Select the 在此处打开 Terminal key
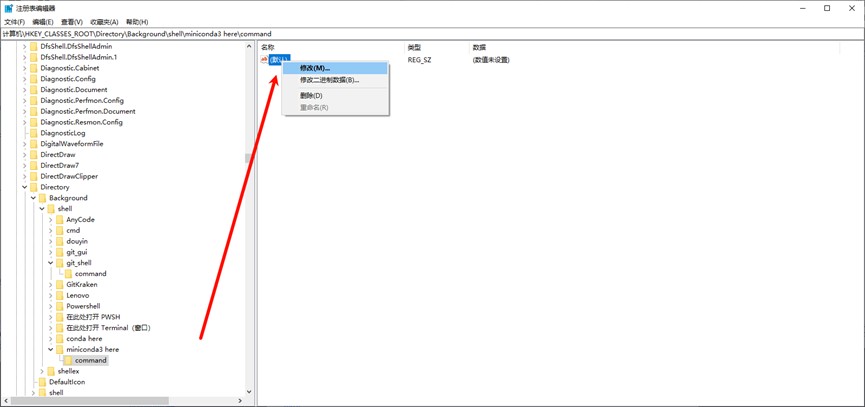This screenshot has height=407, width=865. pyautogui.click(x=108, y=328)
